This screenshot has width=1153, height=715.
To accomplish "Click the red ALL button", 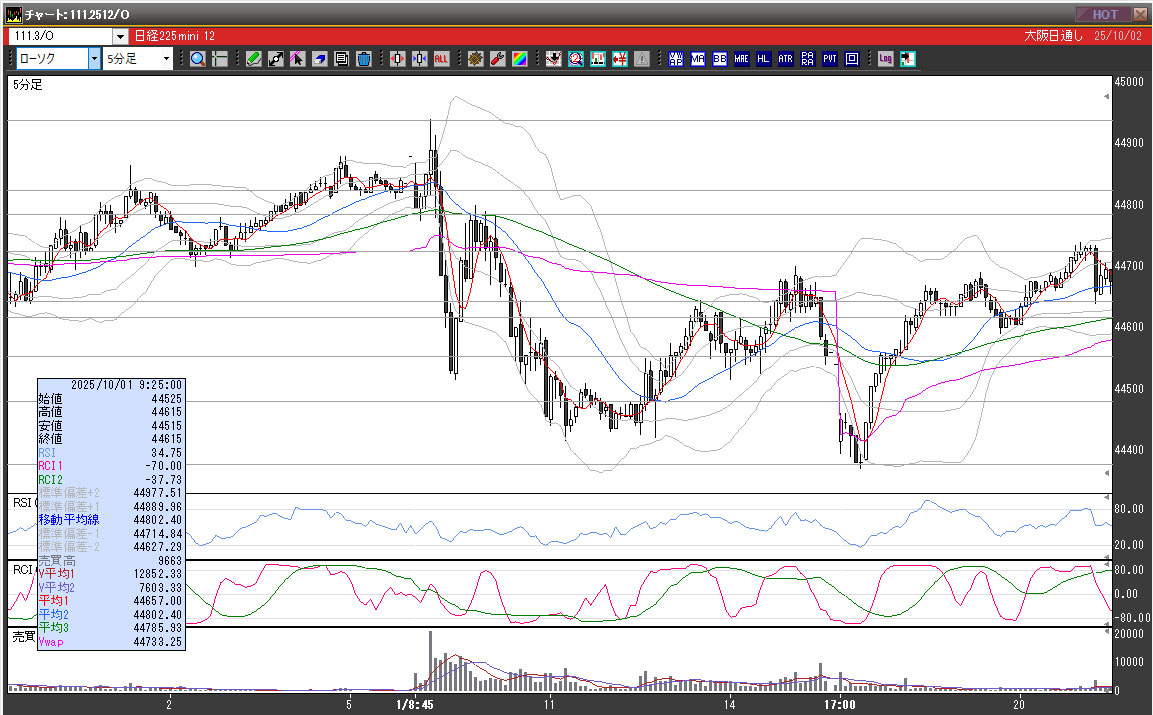I will (x=441, y=59).
